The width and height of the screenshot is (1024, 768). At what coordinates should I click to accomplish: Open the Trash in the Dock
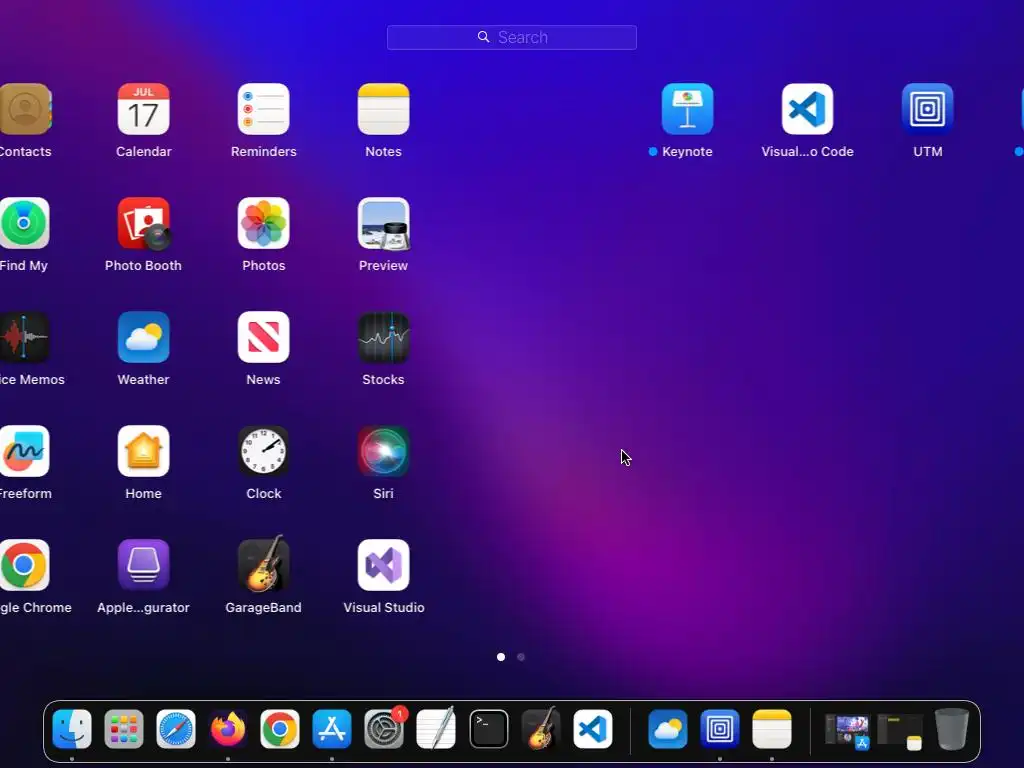(x=952, y=728)
